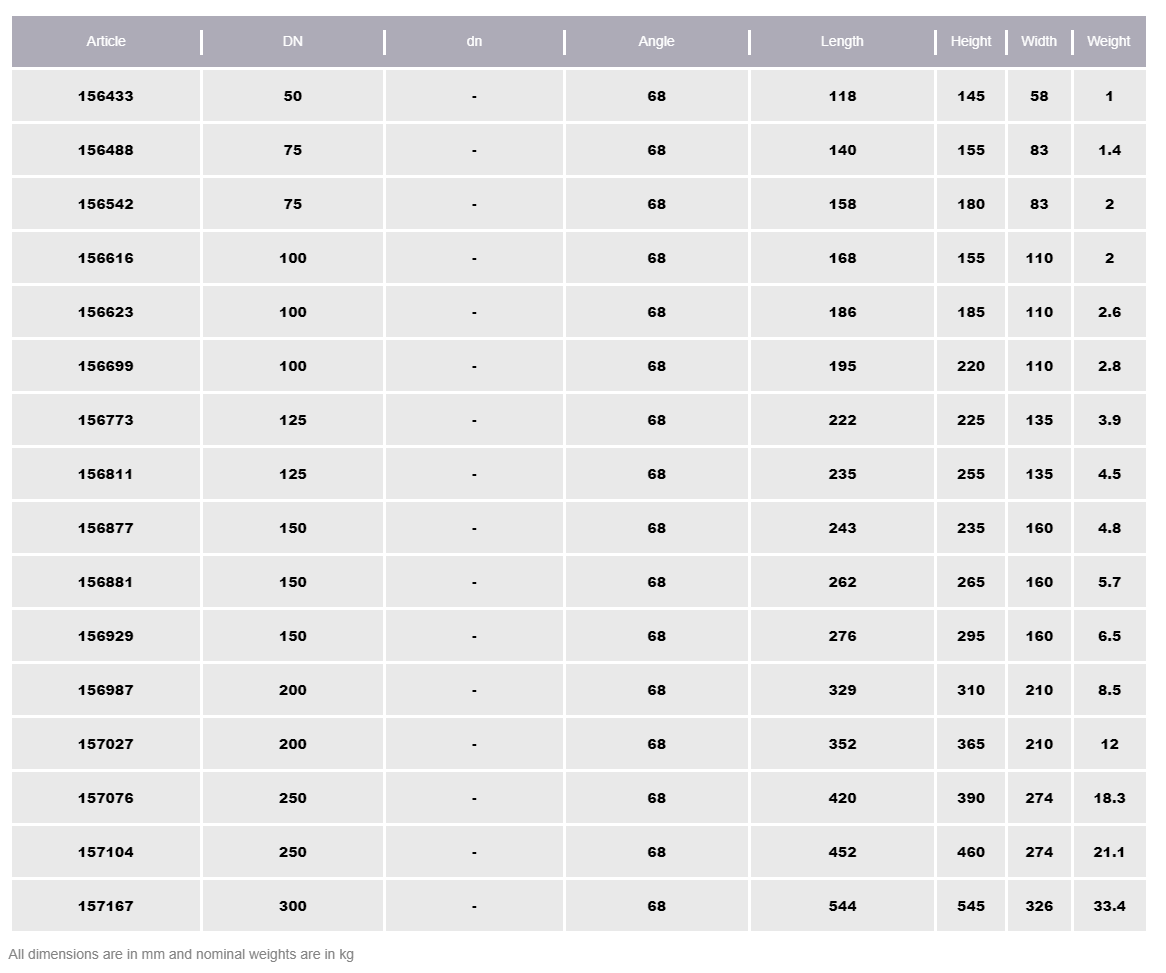Click the Length column header
Viewport: 1166px width, 973px height.
842,42
